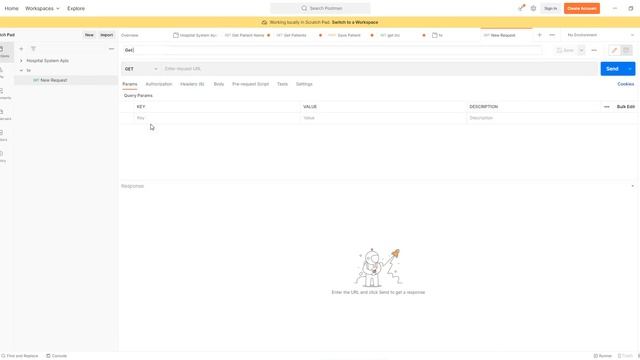The width and height of the screenshot is (640, 360).
Task: Click the Sign In button
Action: point(551,8)
